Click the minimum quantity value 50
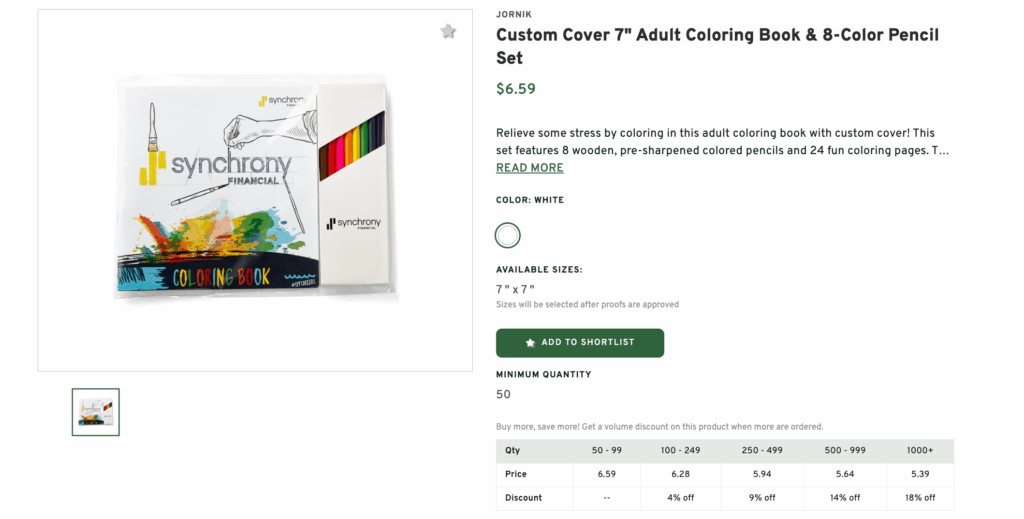 [503, 394]
